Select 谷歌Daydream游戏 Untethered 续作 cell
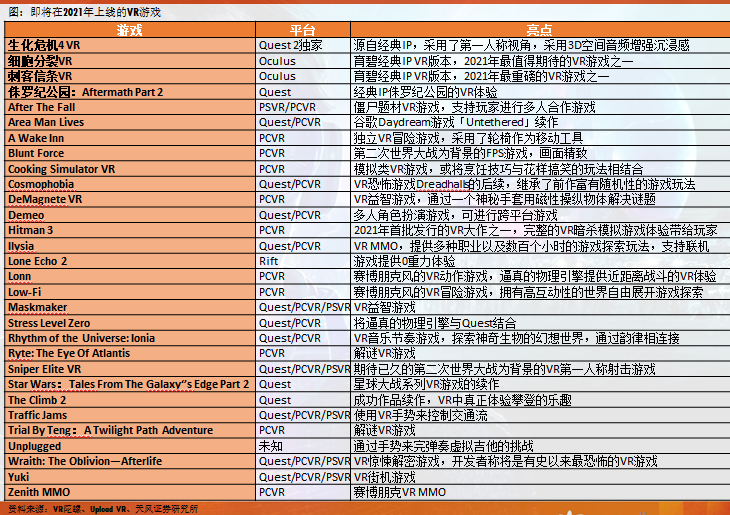Image resolution: width=730 pixels, height=515 pixels. (x=541, y=122)
